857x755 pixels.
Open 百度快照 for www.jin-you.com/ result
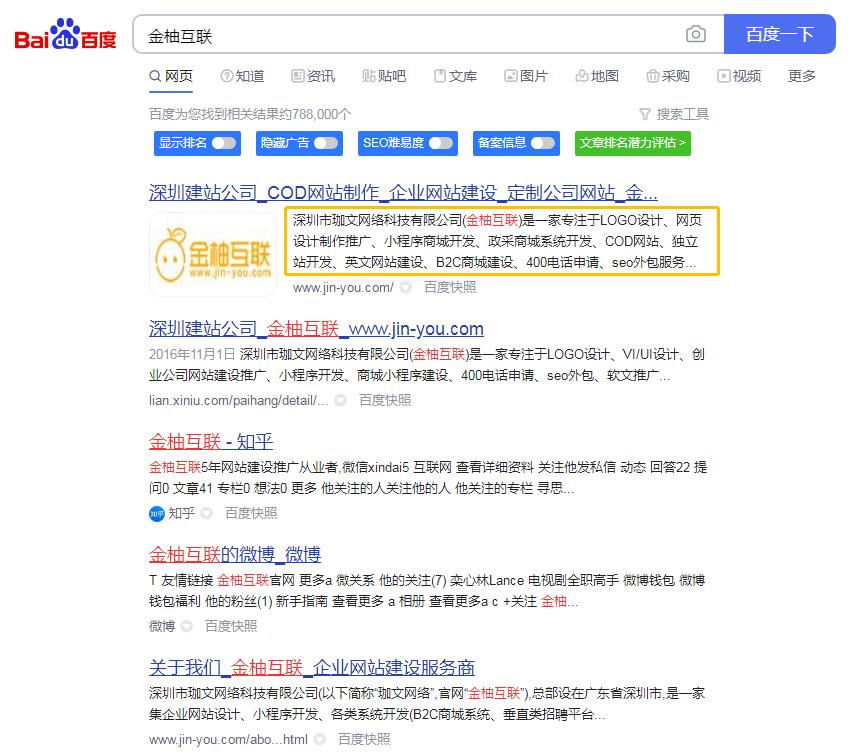(x=450, y=288)
